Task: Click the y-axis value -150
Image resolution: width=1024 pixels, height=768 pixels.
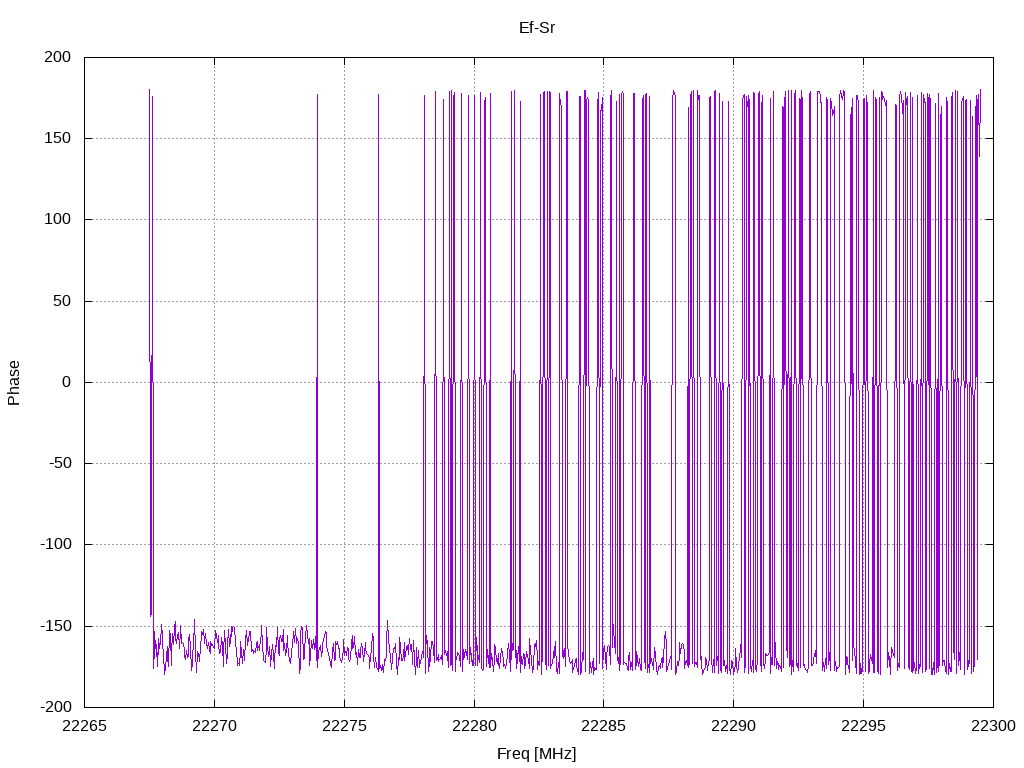Action: point(56,626)
